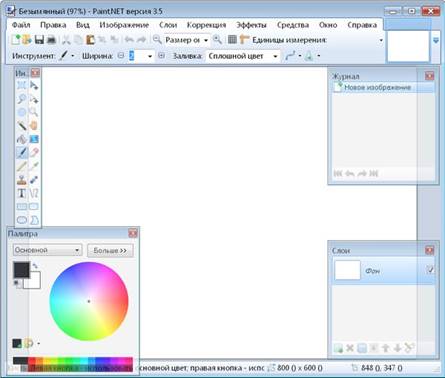The height and width of the screenshot is (378, 445).
Task: Select the Paint Bucket tool
Action: (x=22, y=139)
